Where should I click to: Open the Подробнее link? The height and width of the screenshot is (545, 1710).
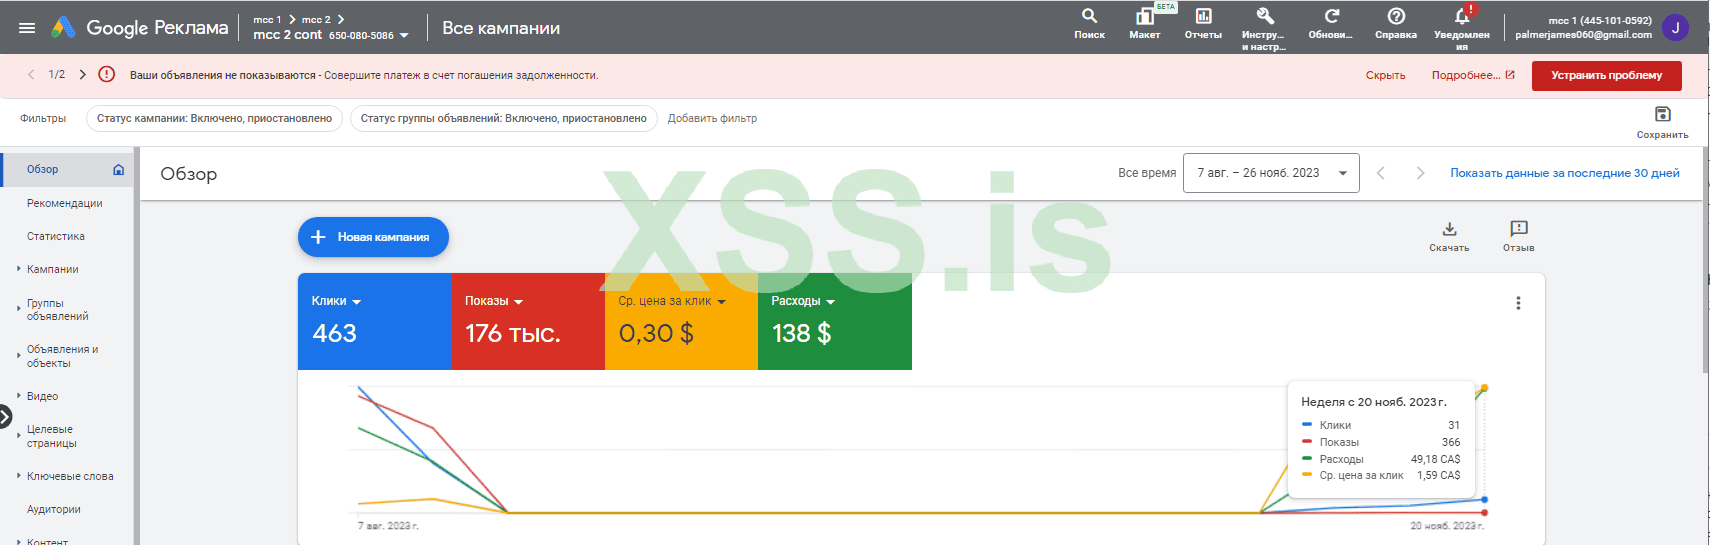click(1473, 75)
